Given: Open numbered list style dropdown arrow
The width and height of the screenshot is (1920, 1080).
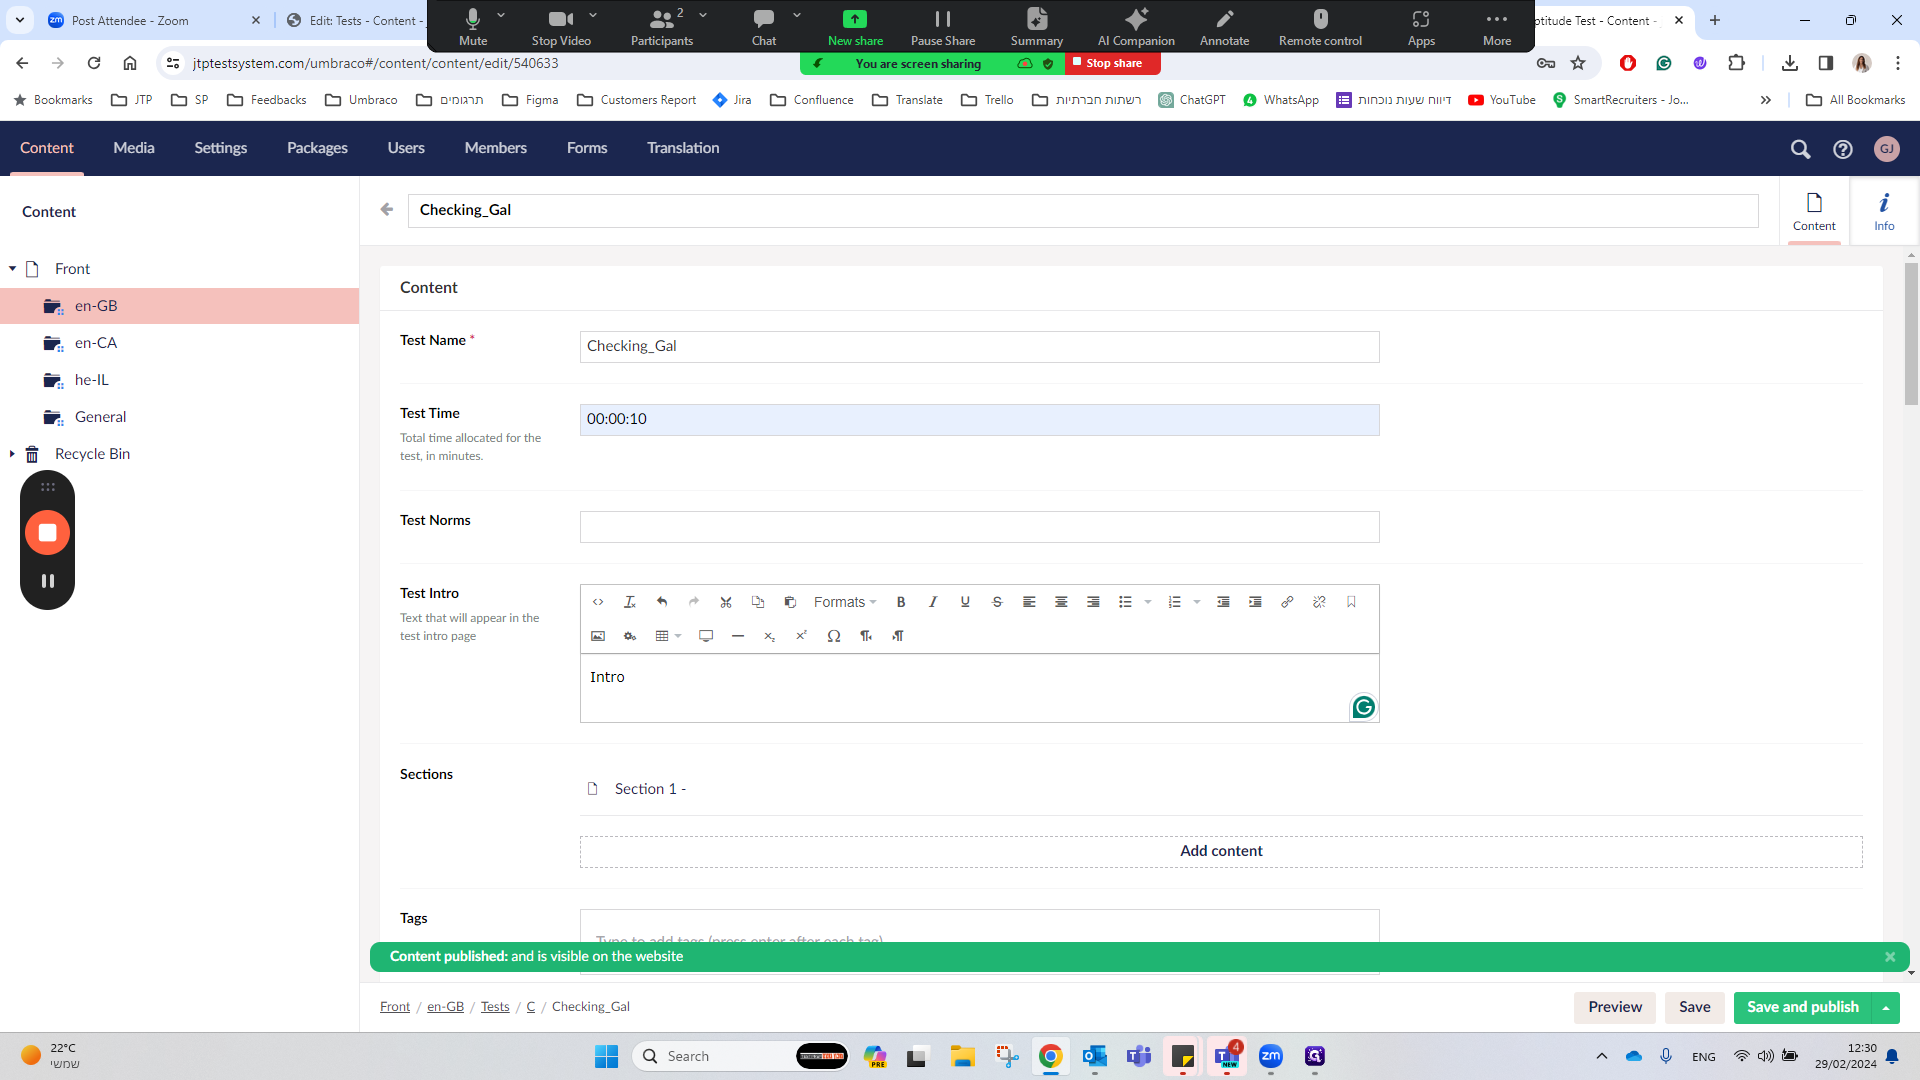Looking at the screenshot, I should pos(1197,602).
